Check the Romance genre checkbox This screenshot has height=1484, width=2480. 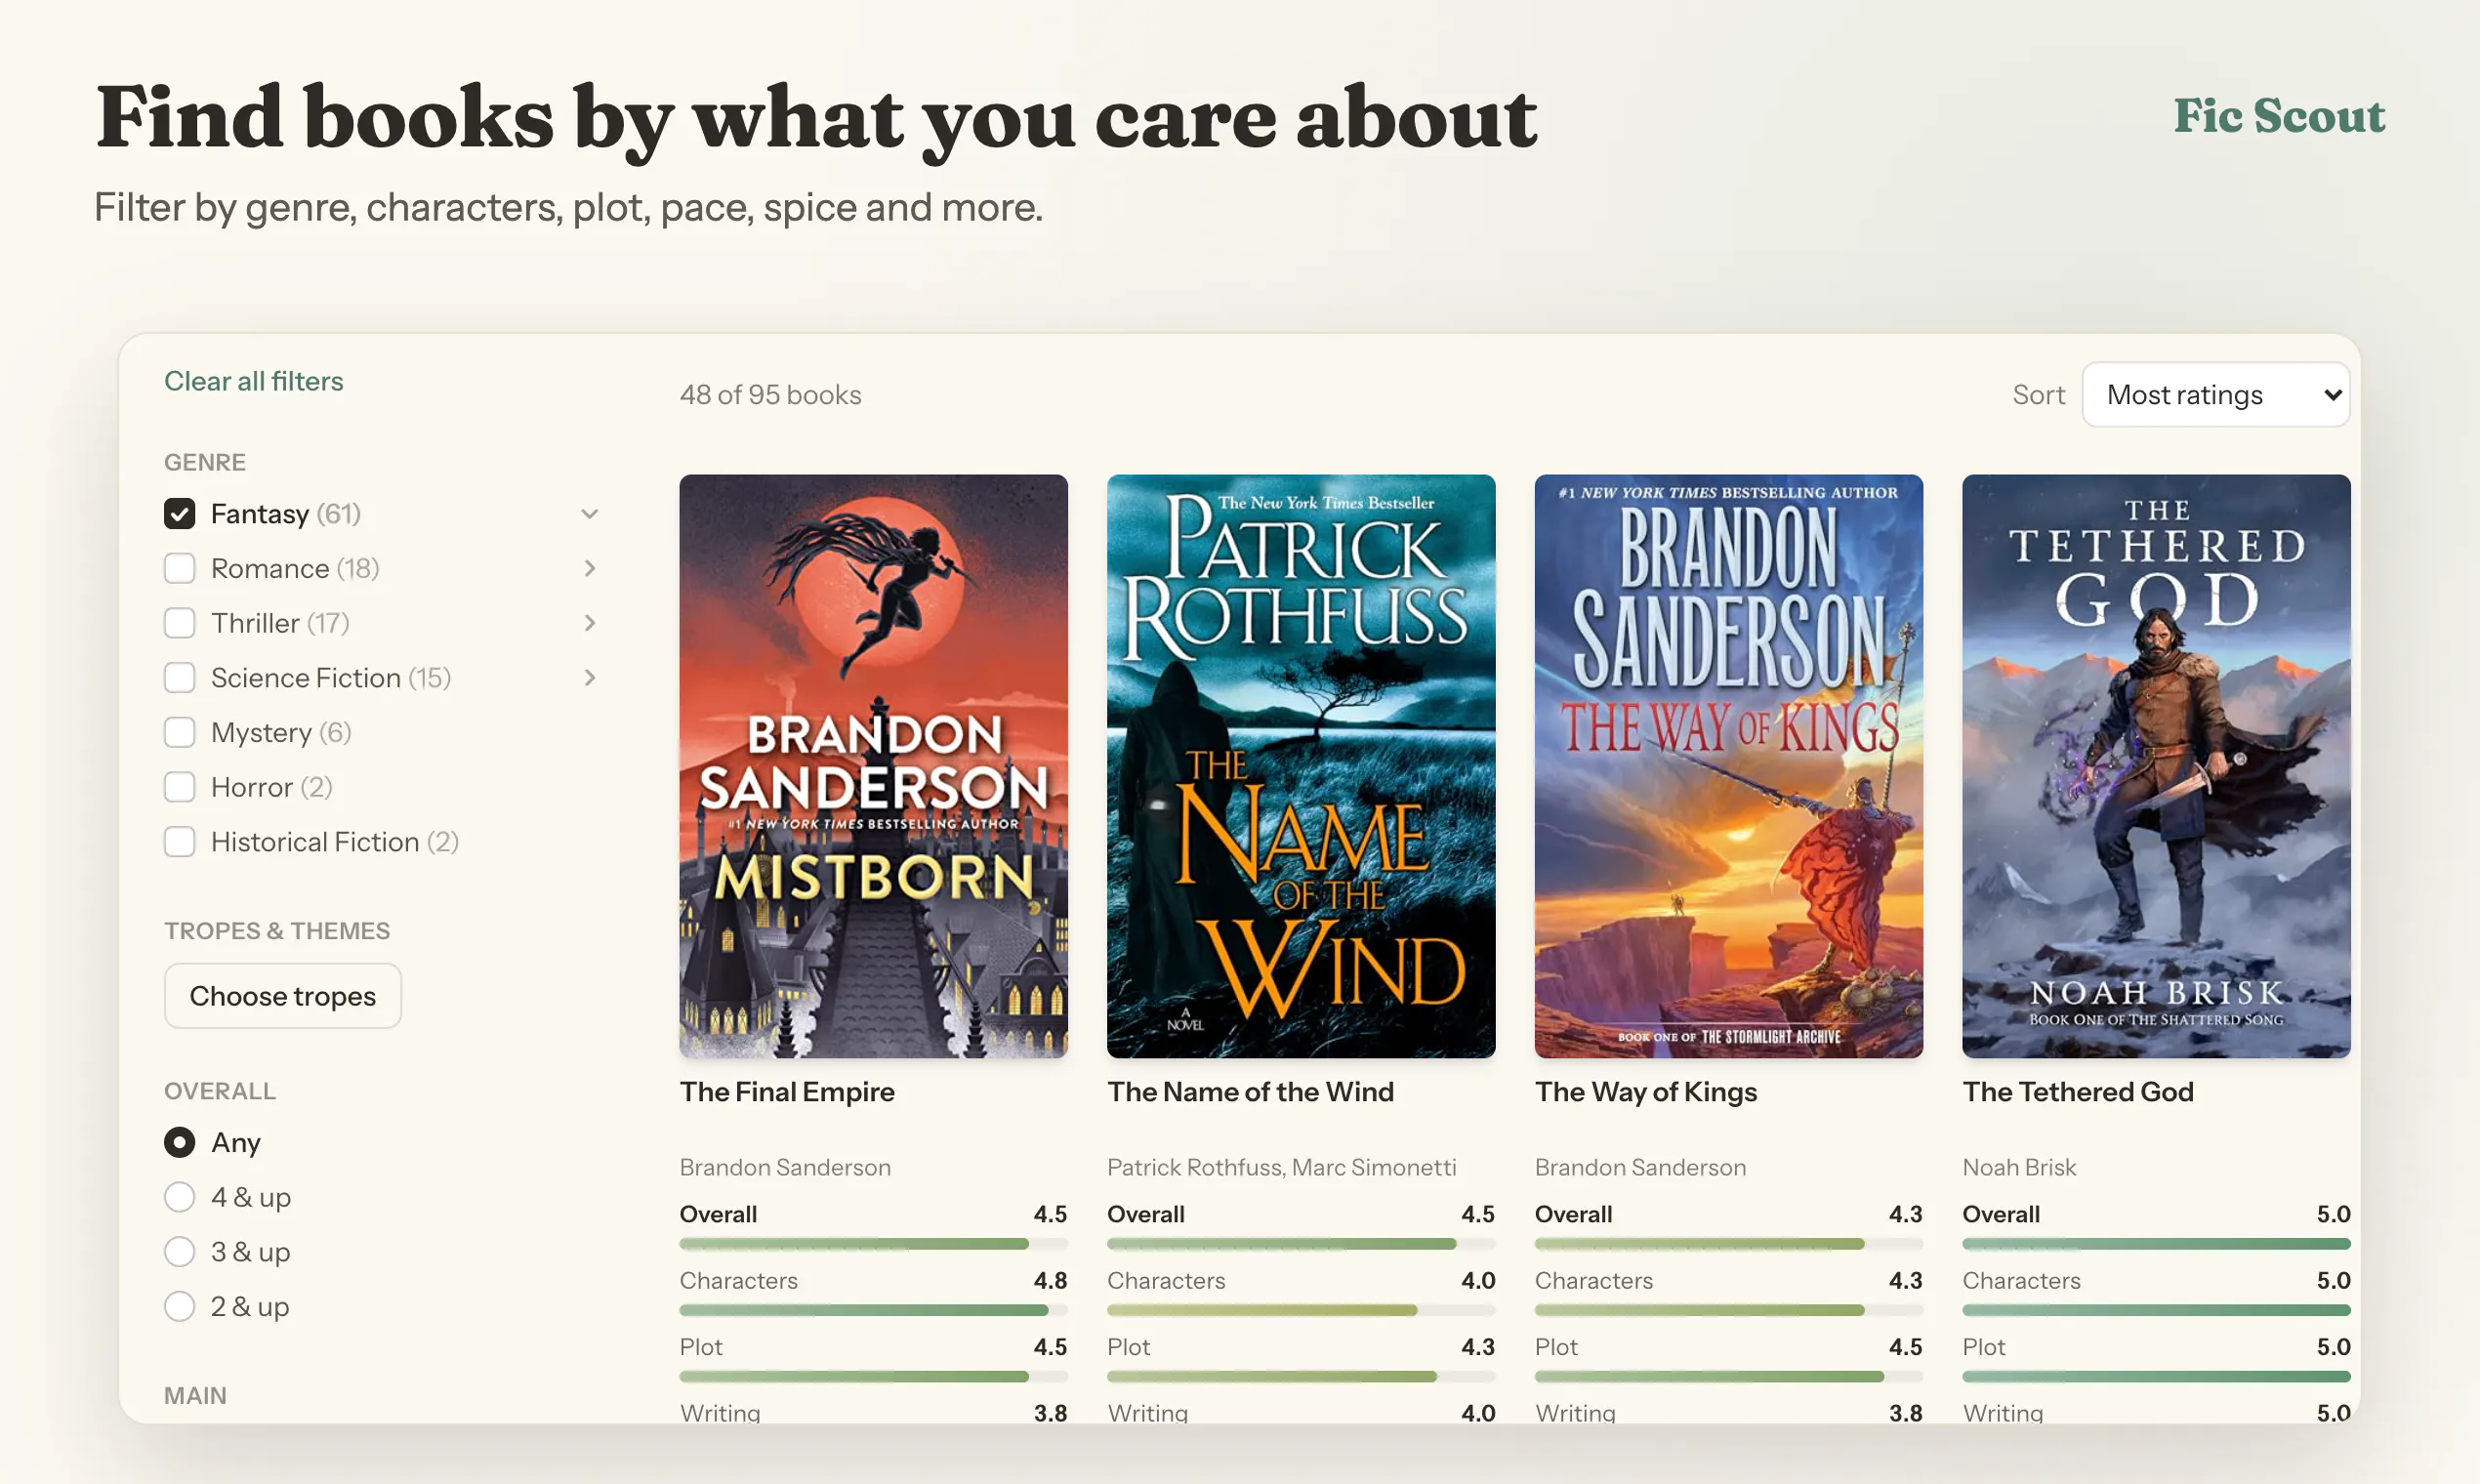point(180,568)
